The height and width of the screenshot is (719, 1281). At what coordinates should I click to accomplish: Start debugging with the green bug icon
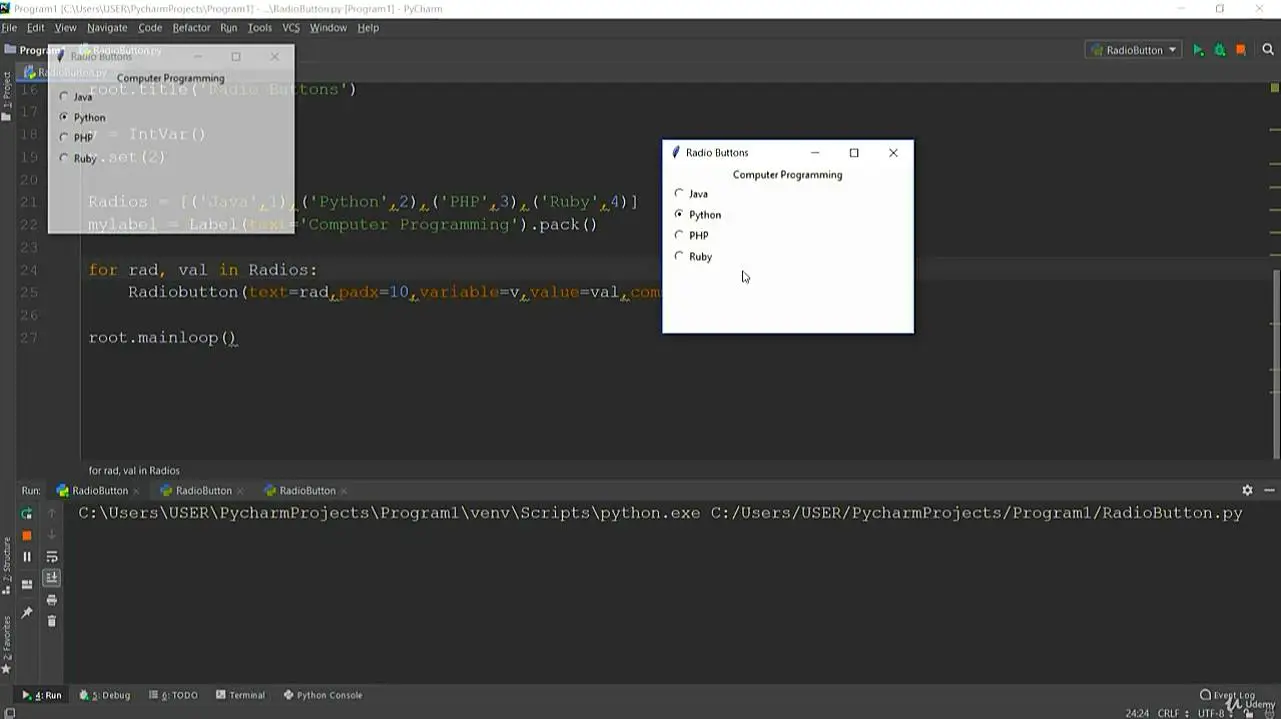click(1220, 50)
